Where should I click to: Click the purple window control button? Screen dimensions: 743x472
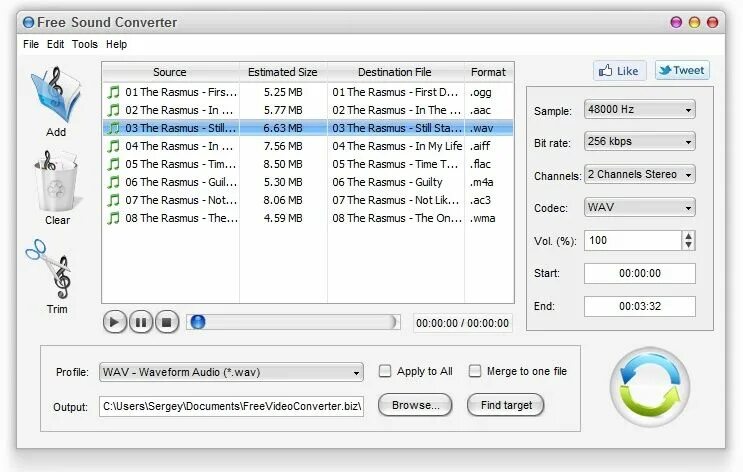676,22
